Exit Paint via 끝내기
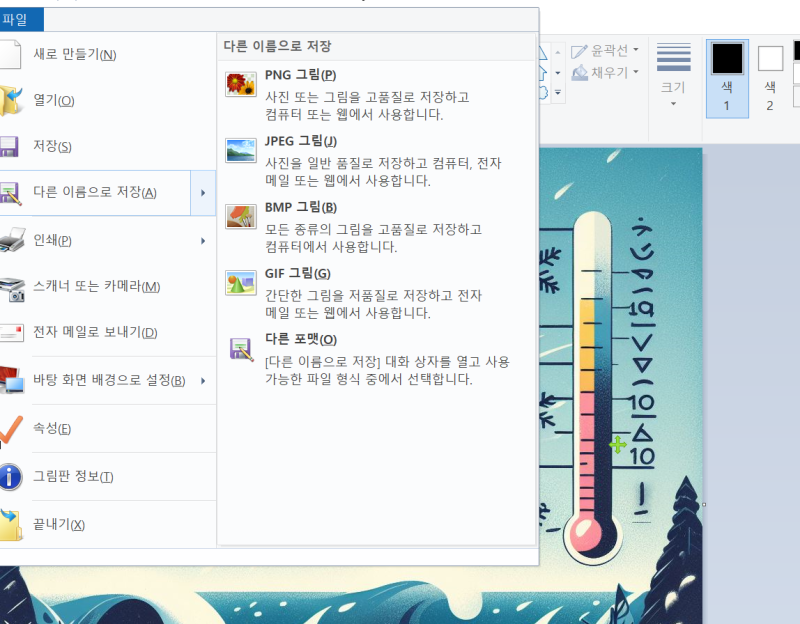This screenshot has height=624, width=800. tap(60, 524)
